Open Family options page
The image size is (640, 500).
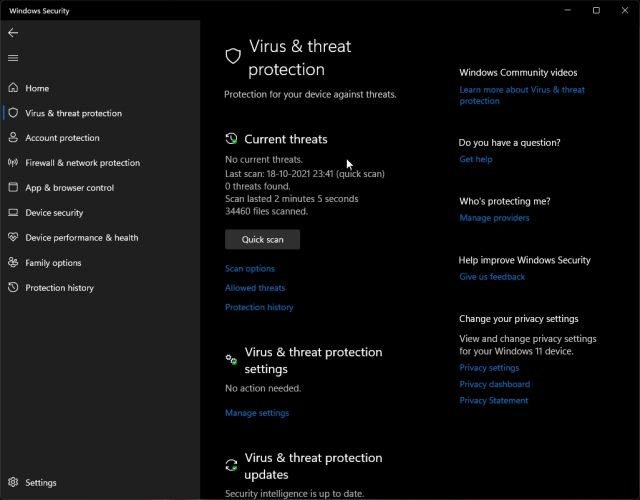click(x=100, y=263)
